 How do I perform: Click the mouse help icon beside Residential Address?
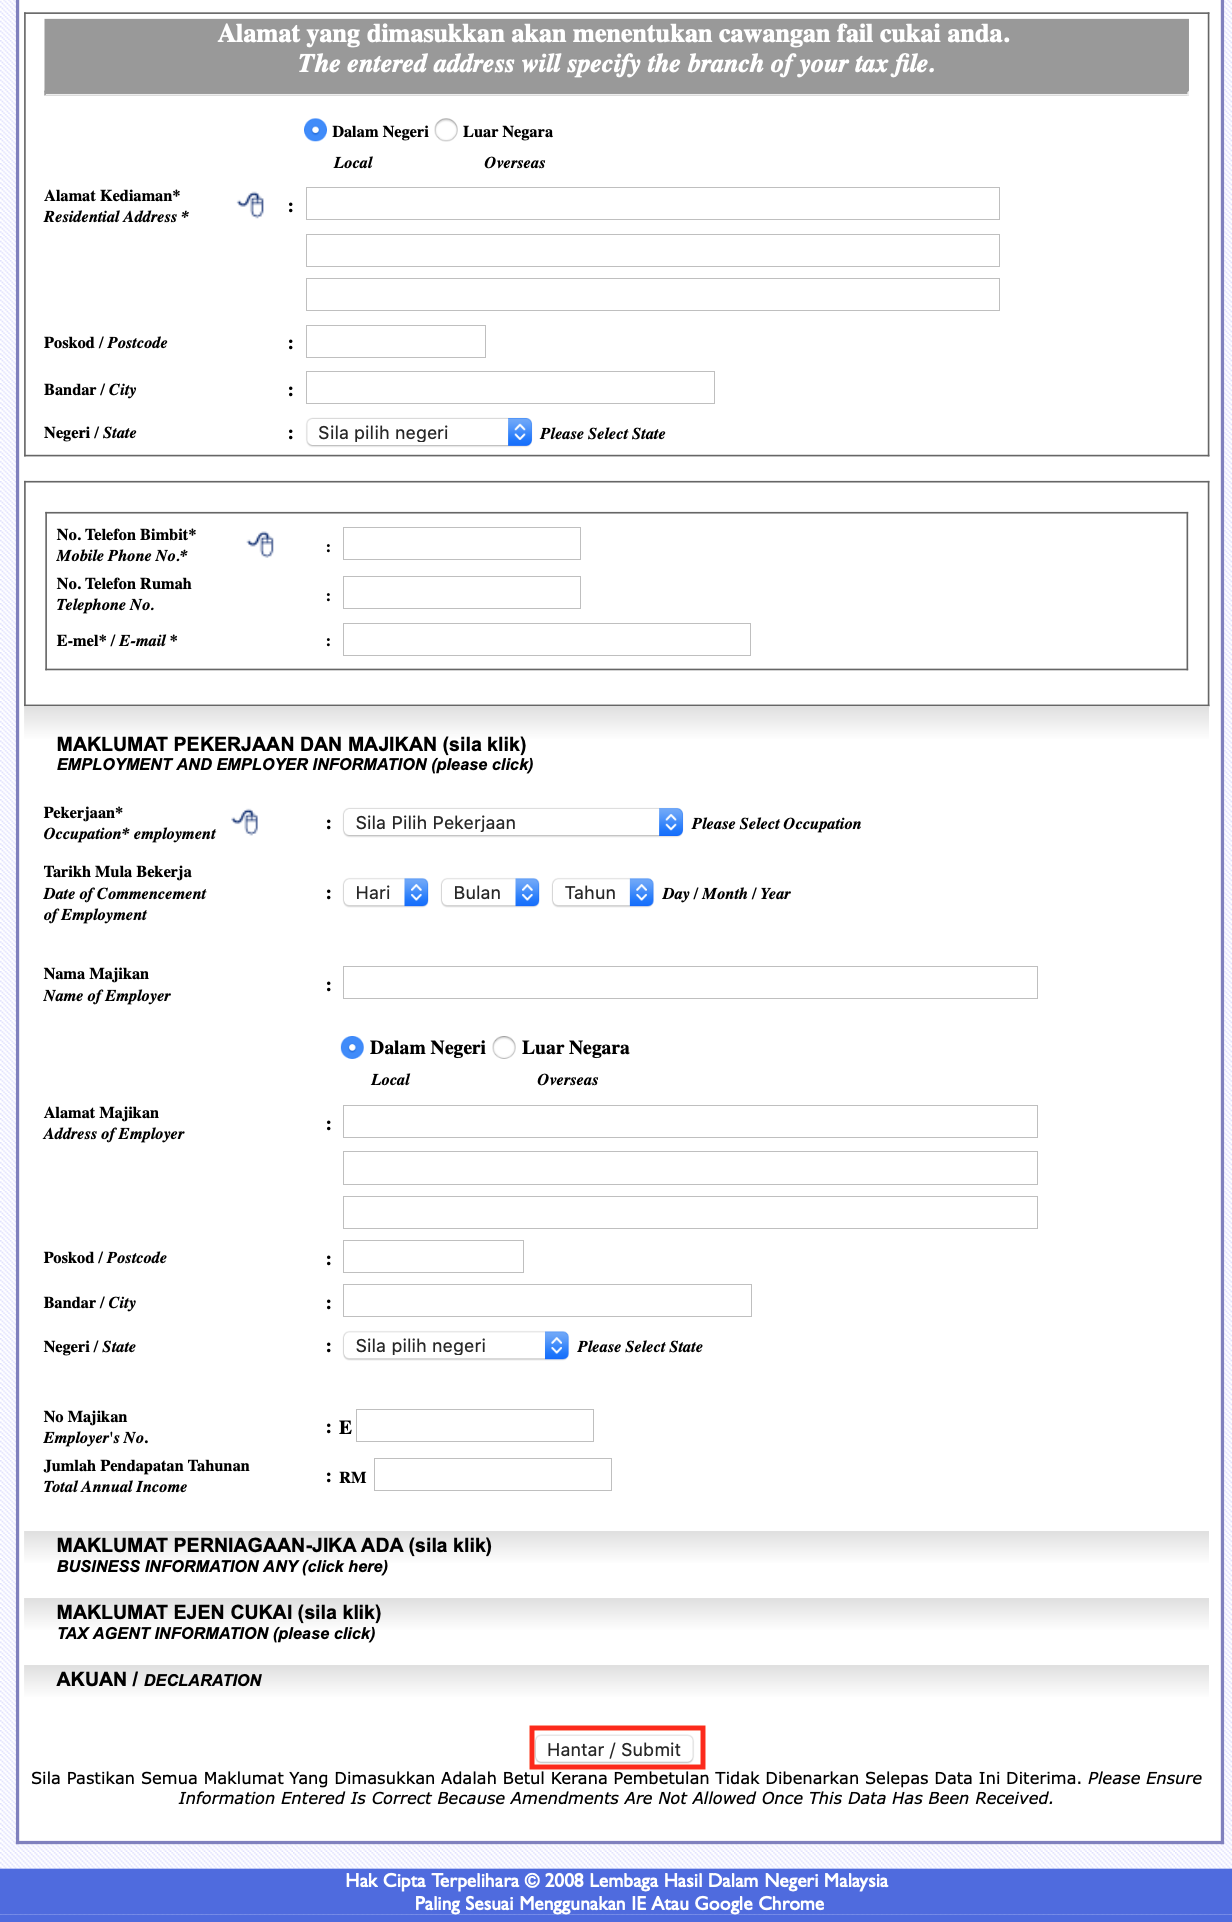tap(252, 205)
